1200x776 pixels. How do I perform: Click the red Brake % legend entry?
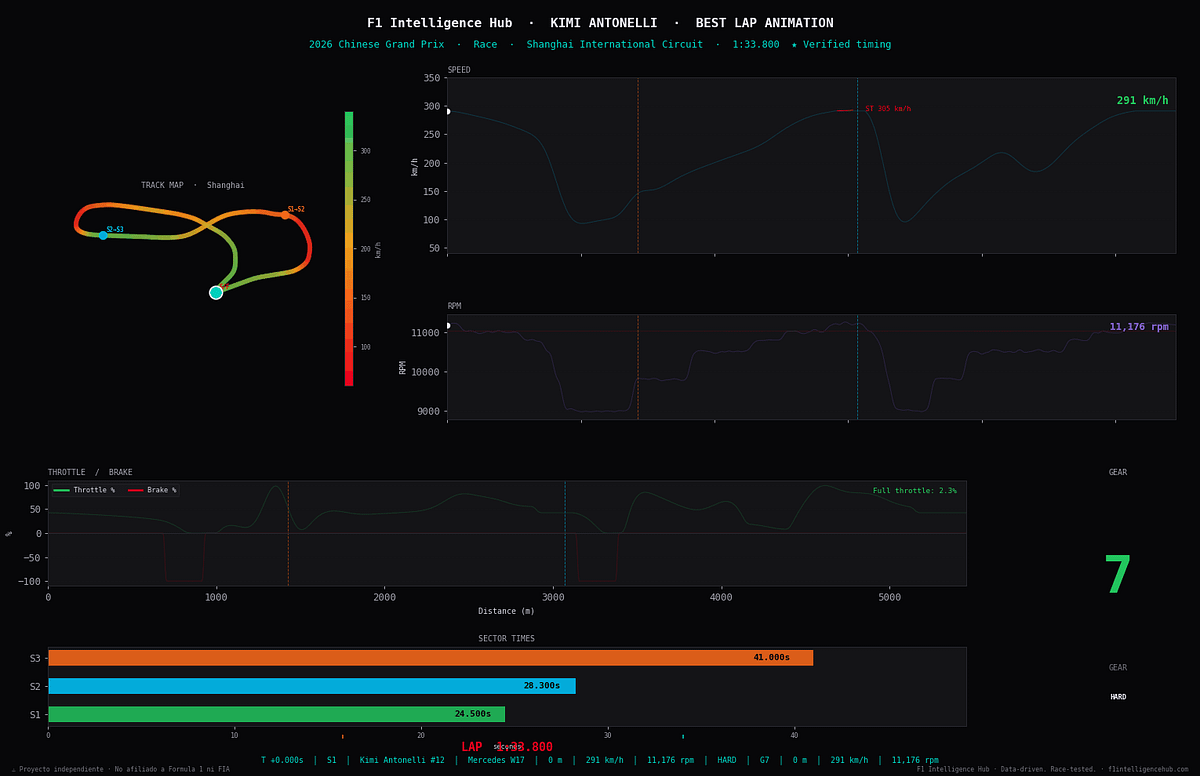point(152,490)
